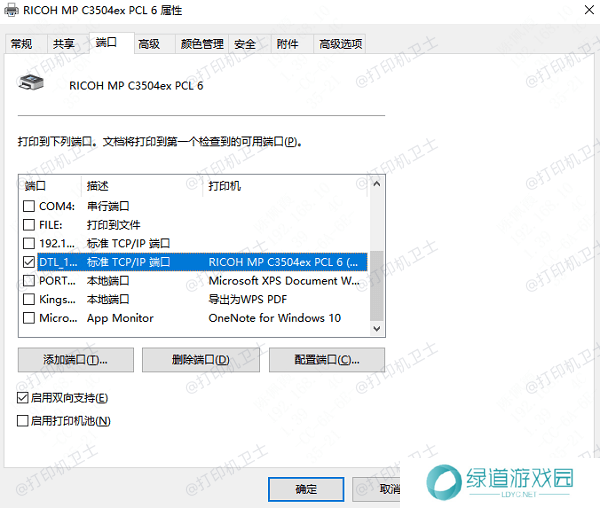600x508 pixels.
Task: Click the port list scroll-up arrow
Action: (x=376, y=185)
